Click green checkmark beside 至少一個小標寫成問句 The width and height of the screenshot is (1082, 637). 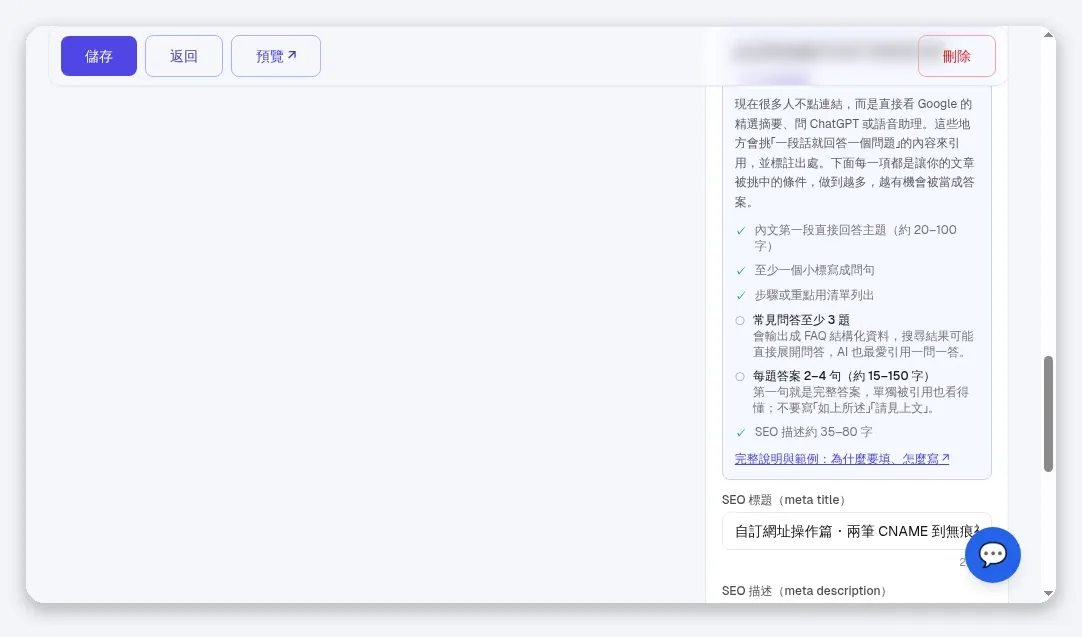click(x=740, y=271)
